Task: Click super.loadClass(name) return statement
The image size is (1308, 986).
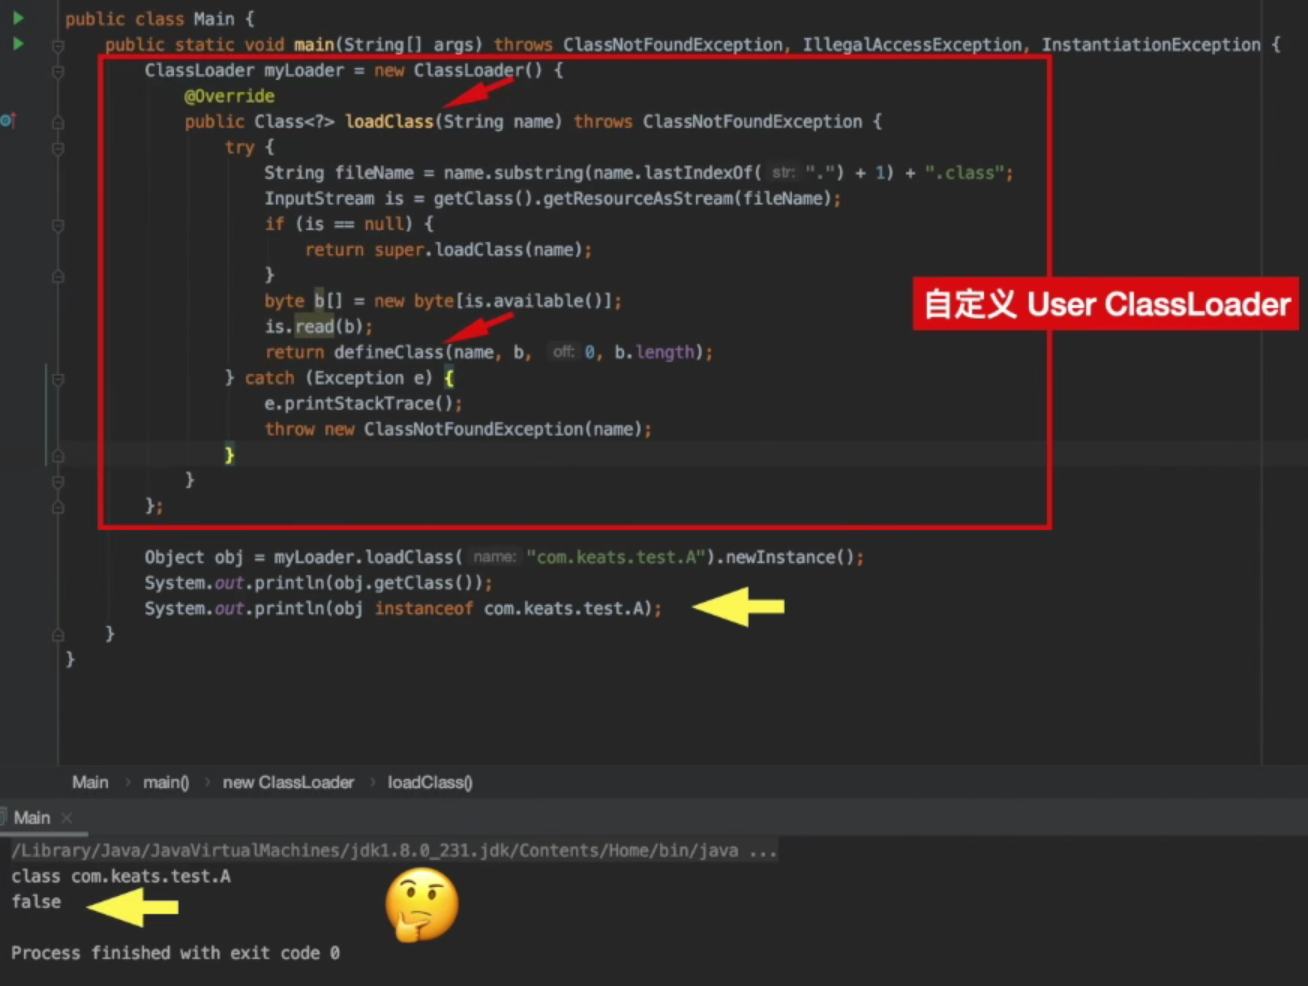Action: point(448,250)
